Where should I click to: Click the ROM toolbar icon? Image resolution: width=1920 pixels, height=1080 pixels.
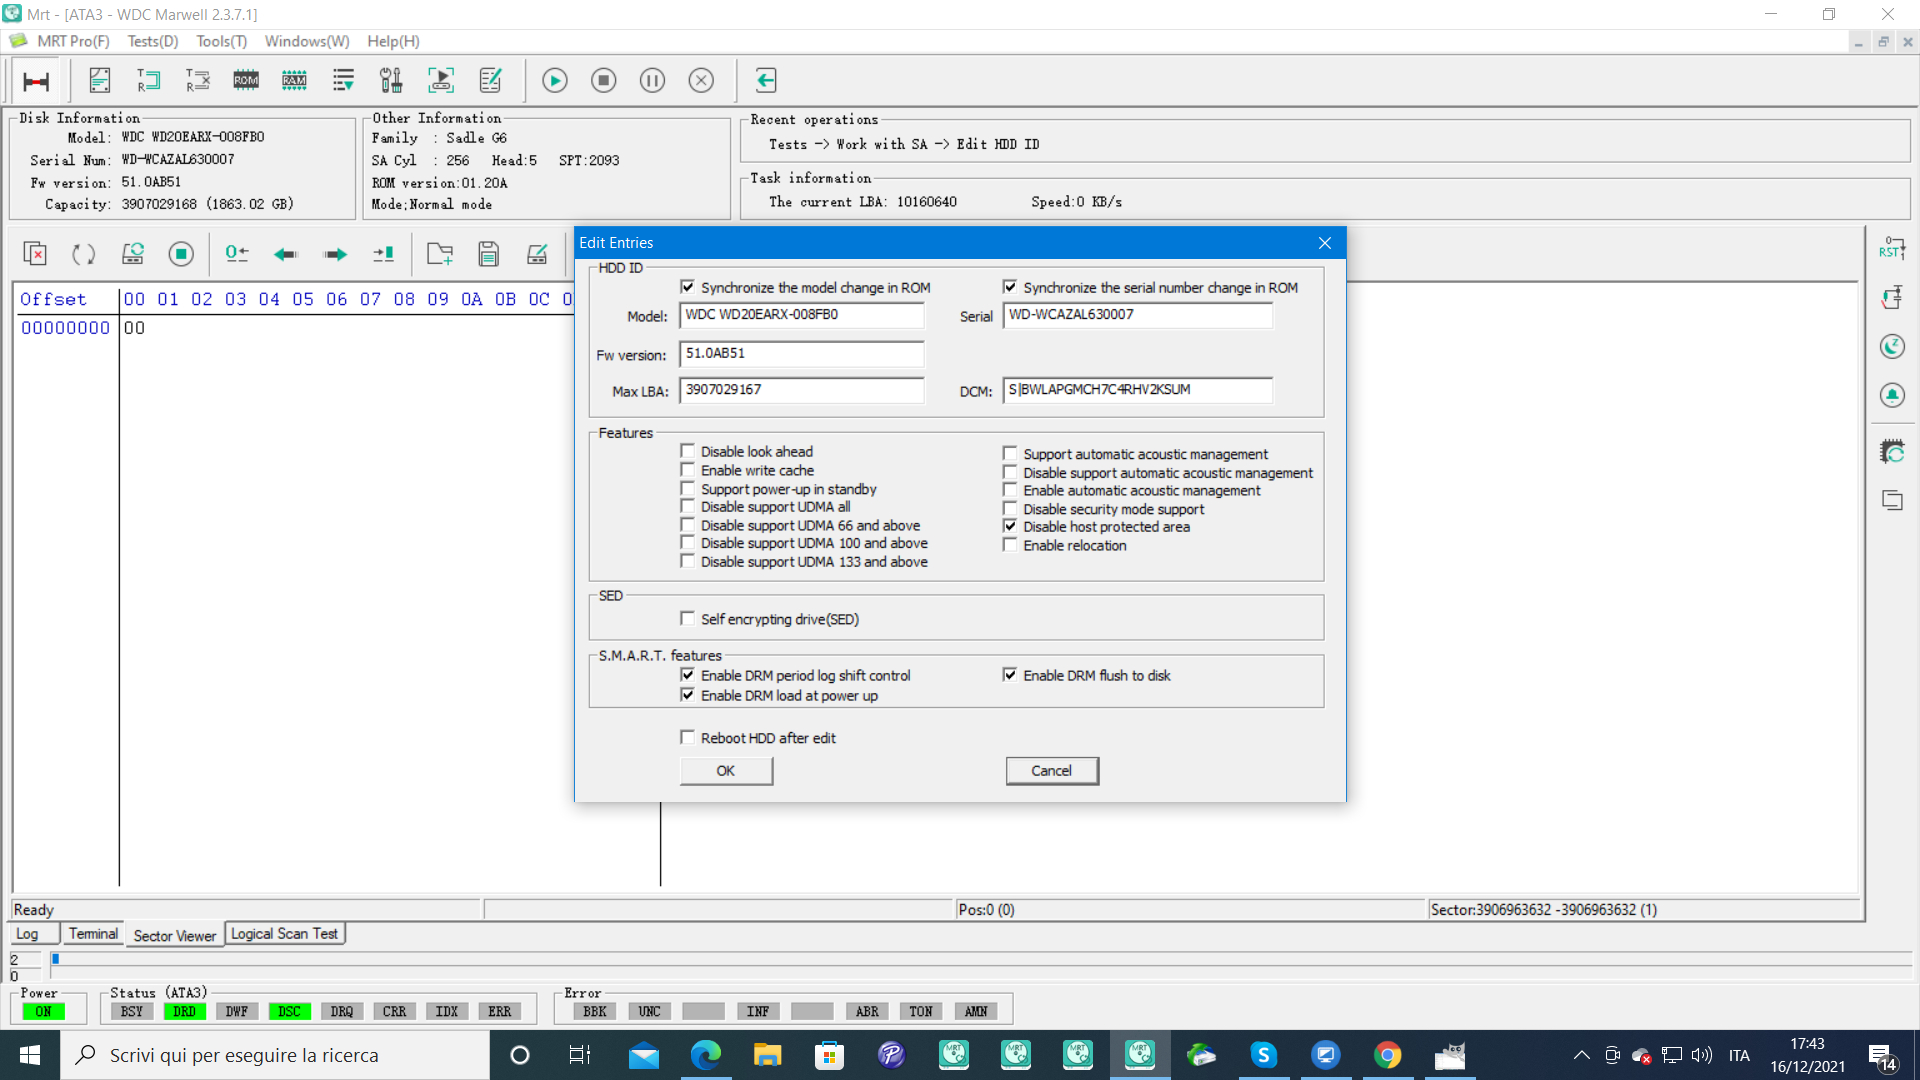(x=246, y=81)
